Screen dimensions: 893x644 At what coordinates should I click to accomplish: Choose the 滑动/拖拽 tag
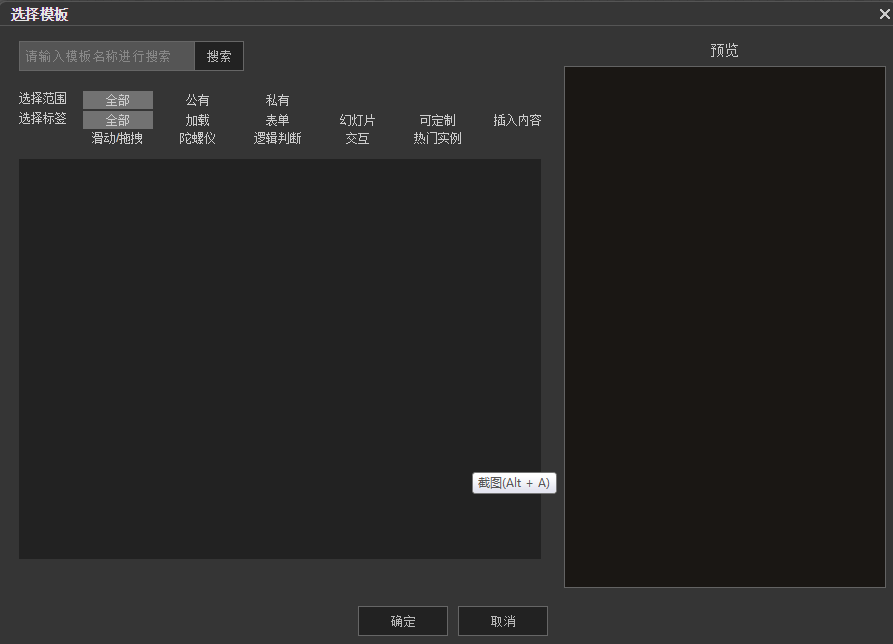pos(118,138)
